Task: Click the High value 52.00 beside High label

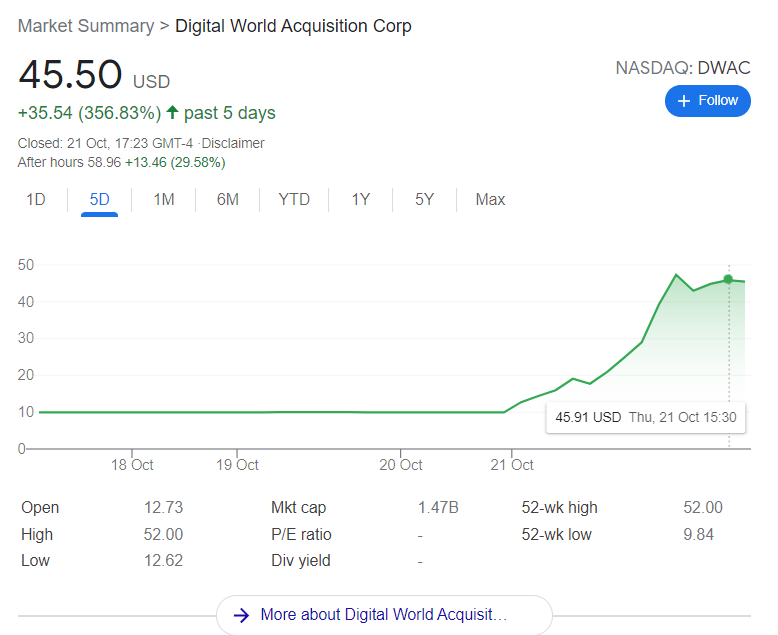Action: pyautogui.click(x=163, y=534)
